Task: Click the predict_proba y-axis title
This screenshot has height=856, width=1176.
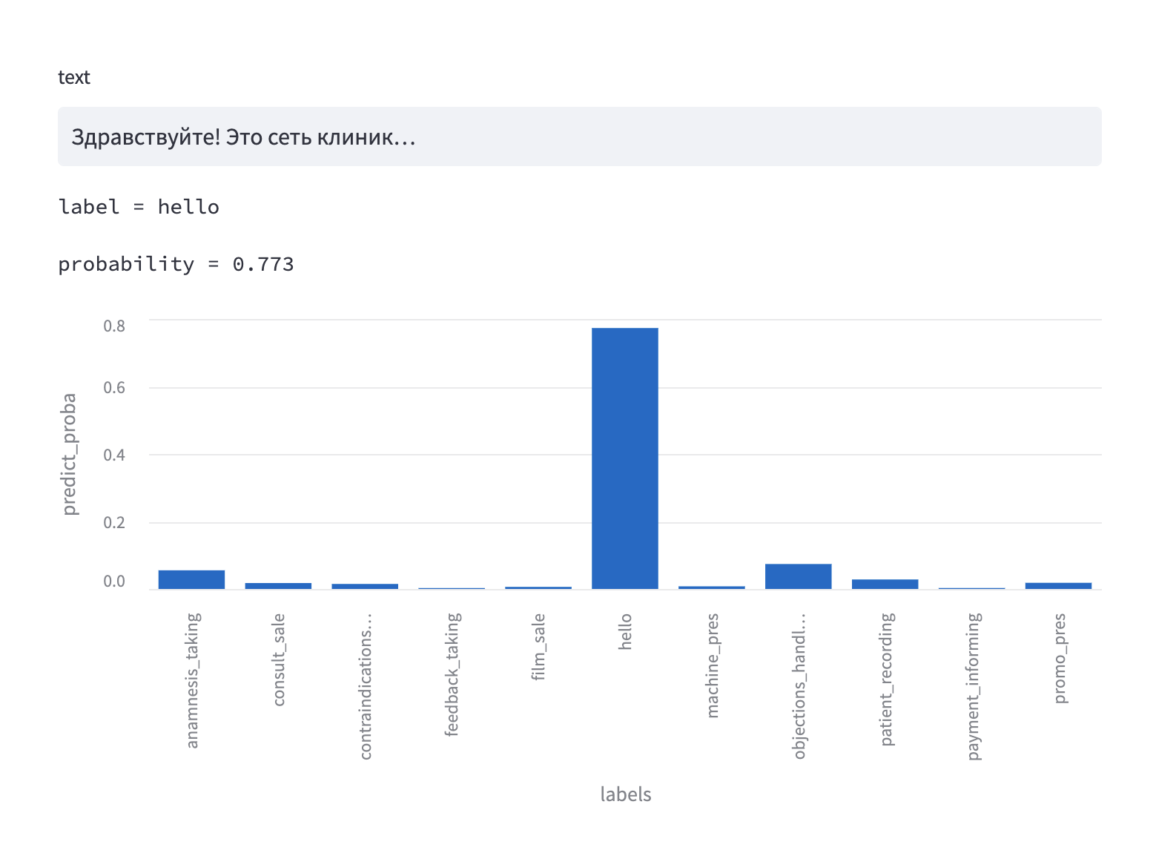Action: tap(69, 454)
